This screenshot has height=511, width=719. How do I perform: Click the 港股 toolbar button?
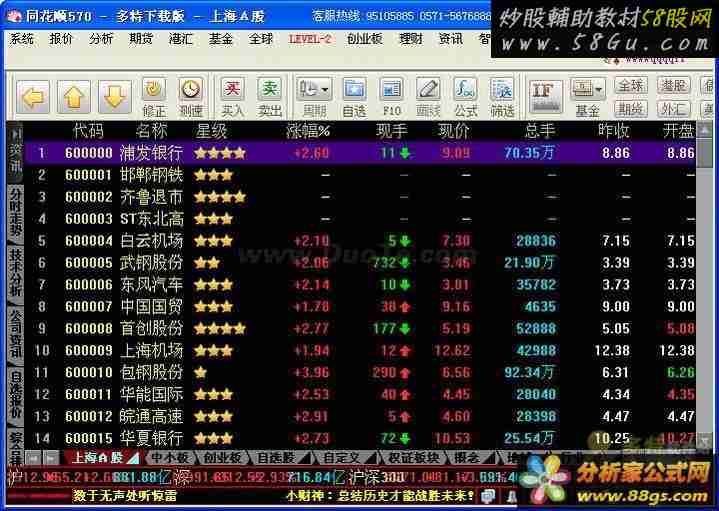tap(674, 85)
